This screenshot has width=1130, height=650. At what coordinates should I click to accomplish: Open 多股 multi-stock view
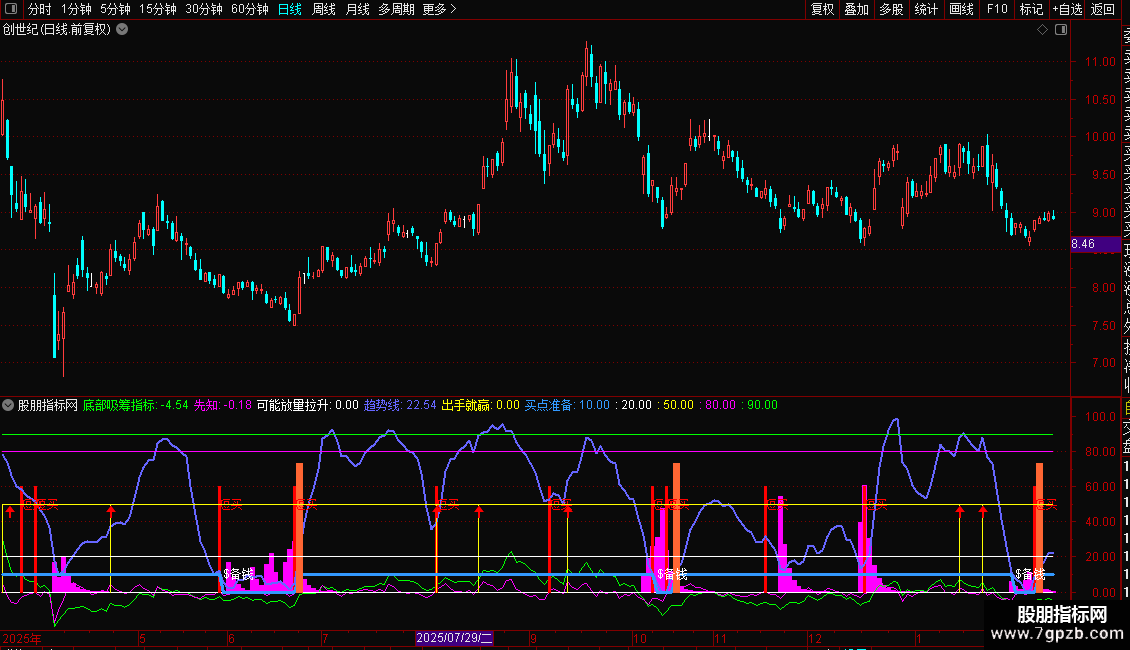(x=891, y=9)
